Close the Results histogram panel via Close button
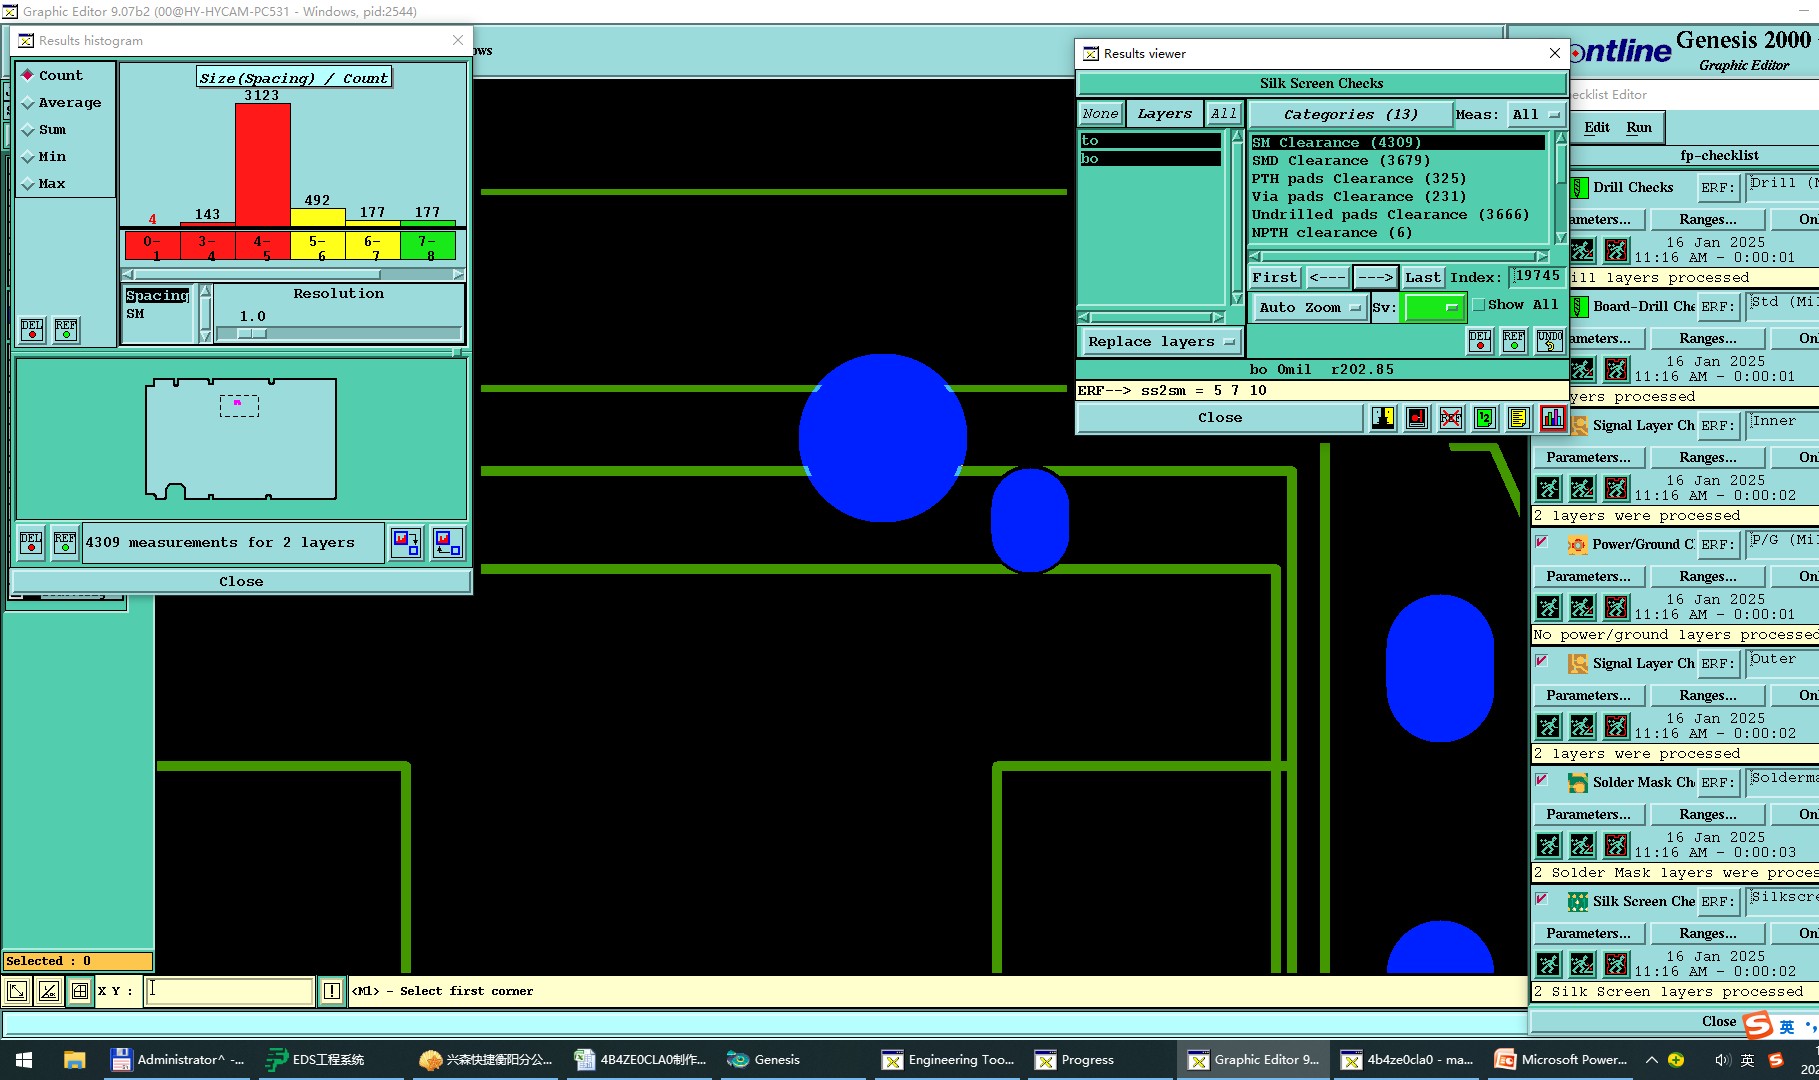Screen dimensions: 1819x1080 click(x=241, y=581)
